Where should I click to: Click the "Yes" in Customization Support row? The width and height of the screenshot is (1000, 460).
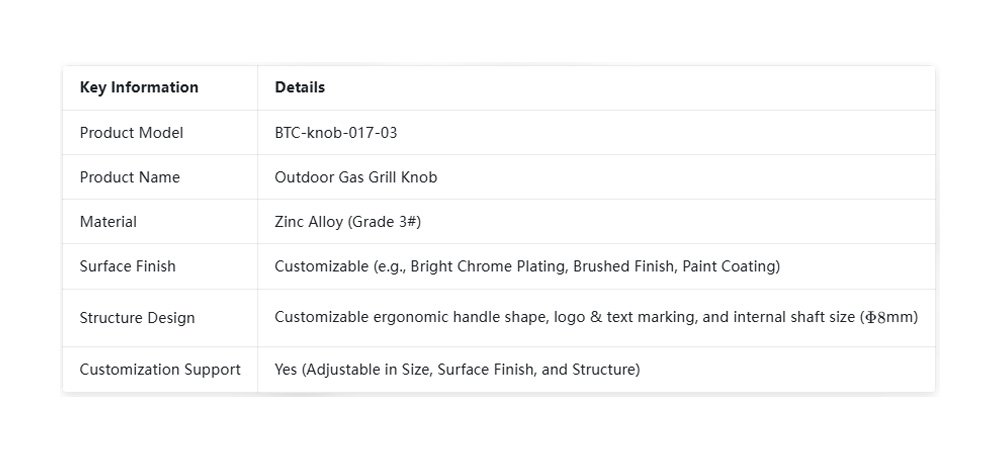[x=286, y=369]
